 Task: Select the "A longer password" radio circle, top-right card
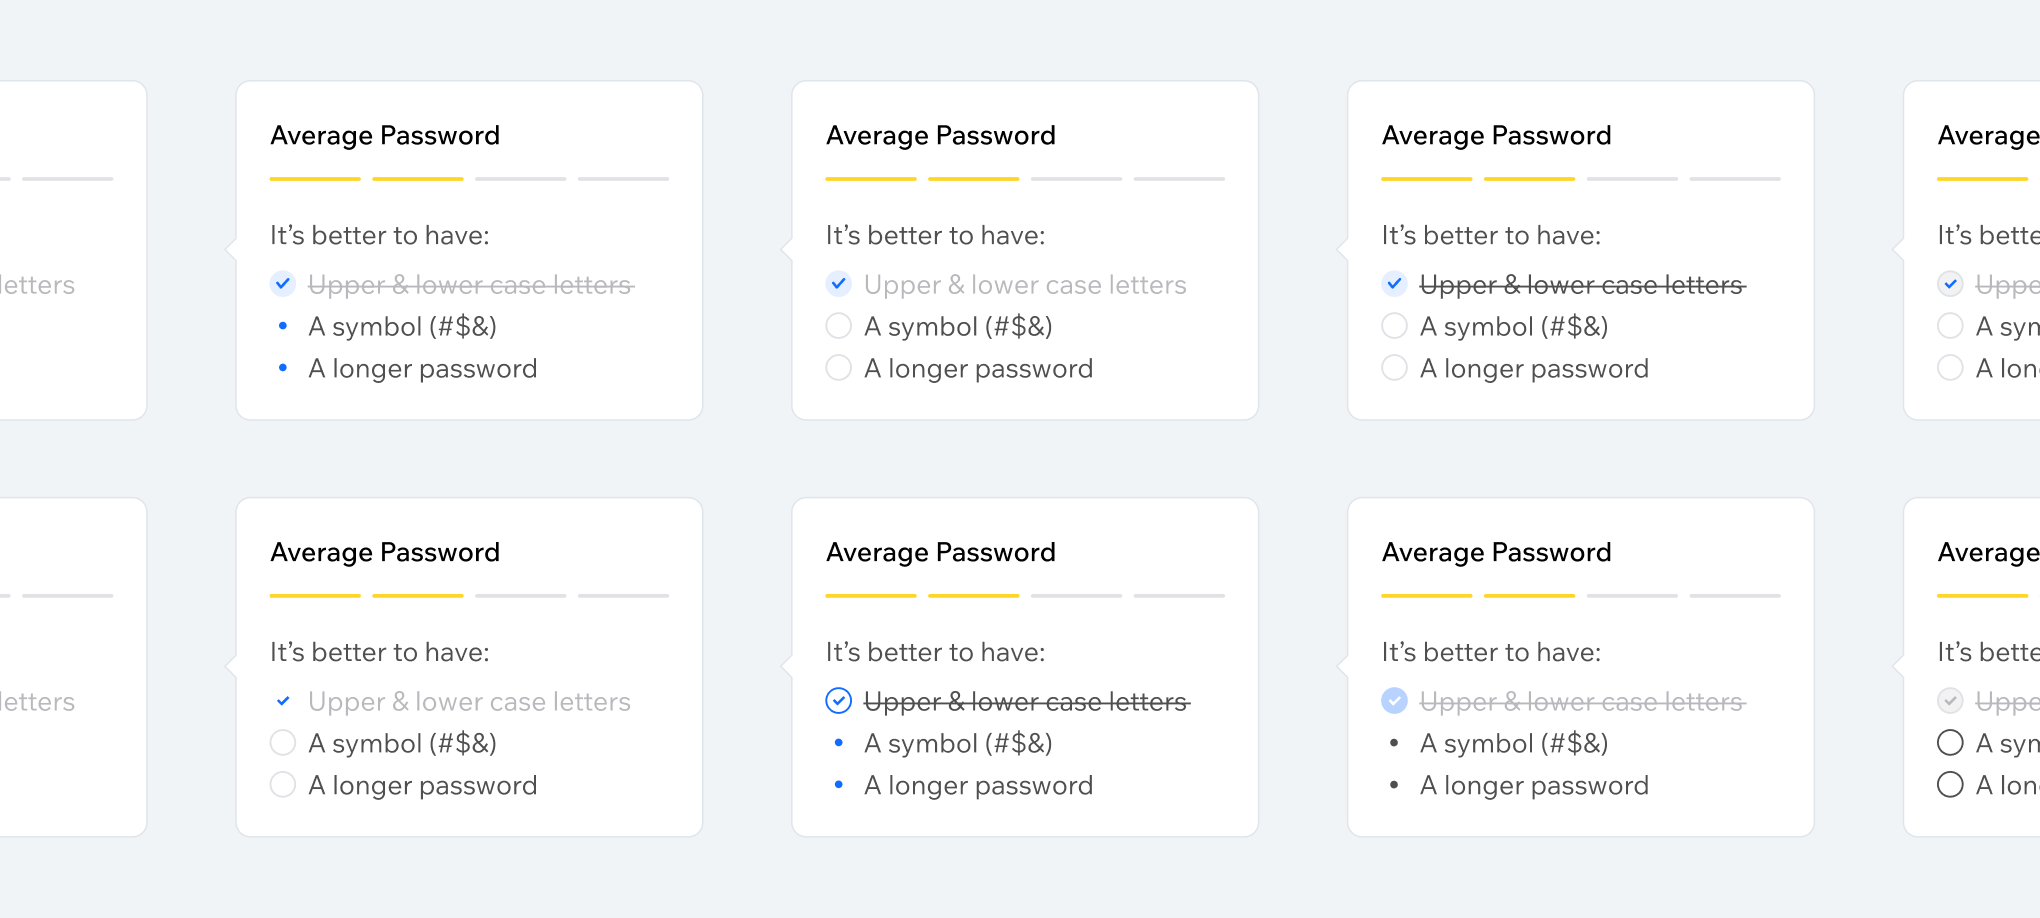(1394, 368)
